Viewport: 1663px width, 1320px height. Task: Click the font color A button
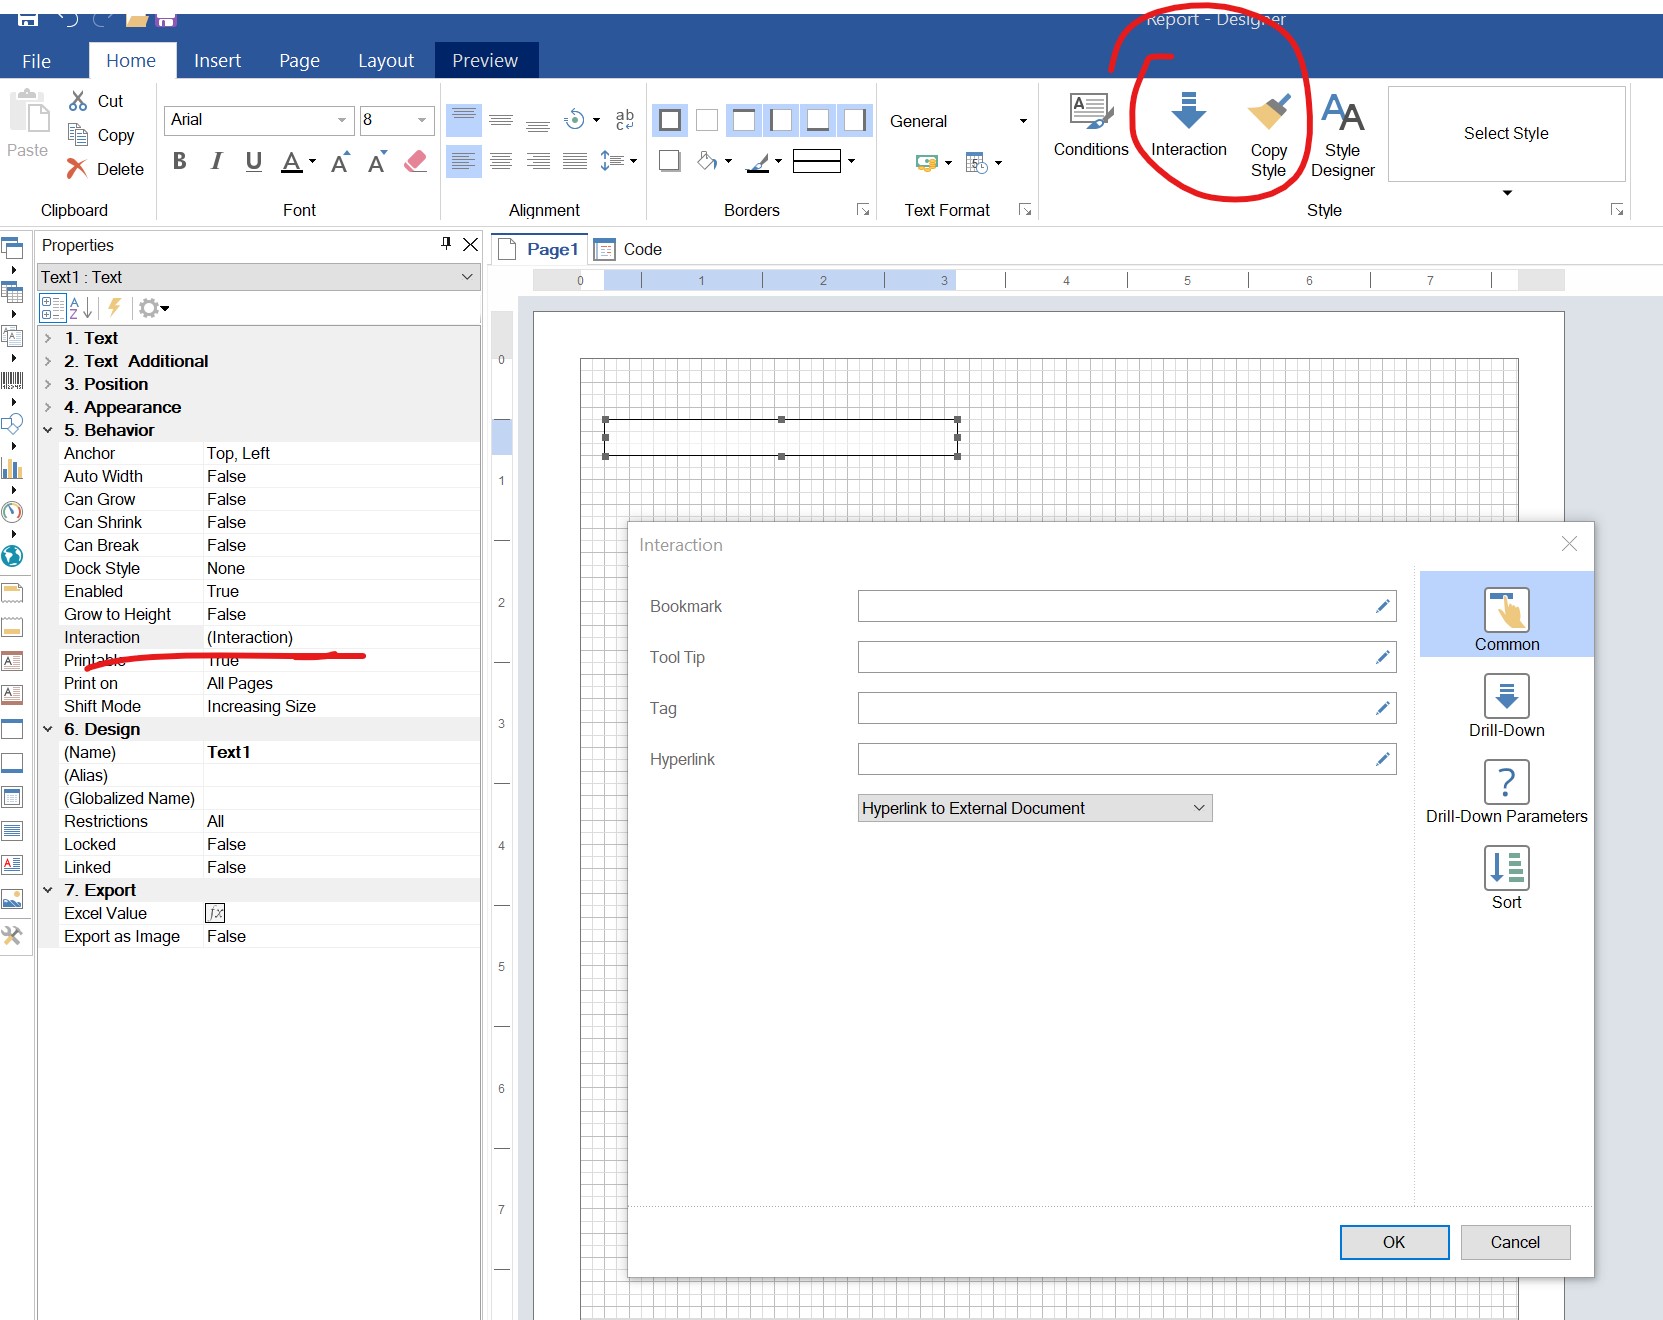pos(292,161)
